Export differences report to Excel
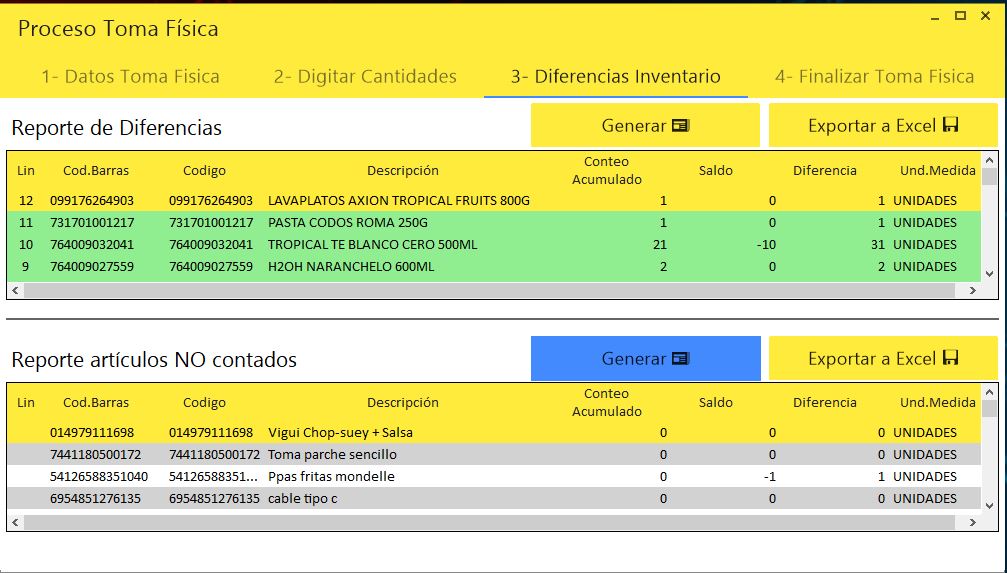 coord(883,126)
